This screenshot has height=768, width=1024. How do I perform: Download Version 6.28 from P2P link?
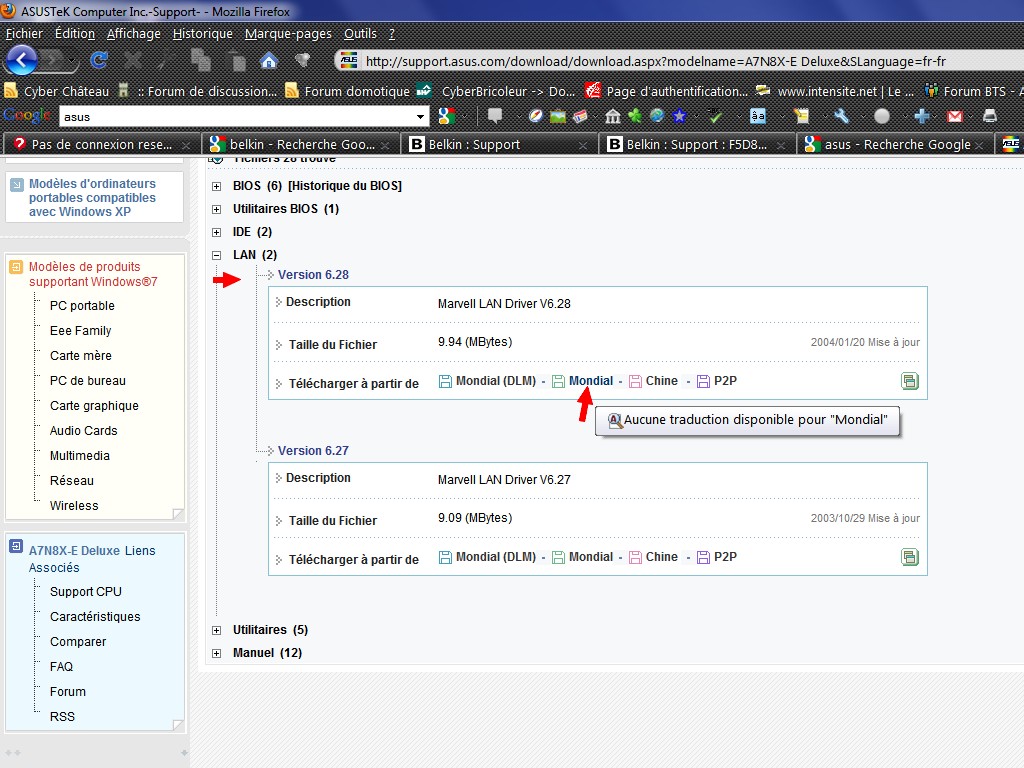coord(725,381)
